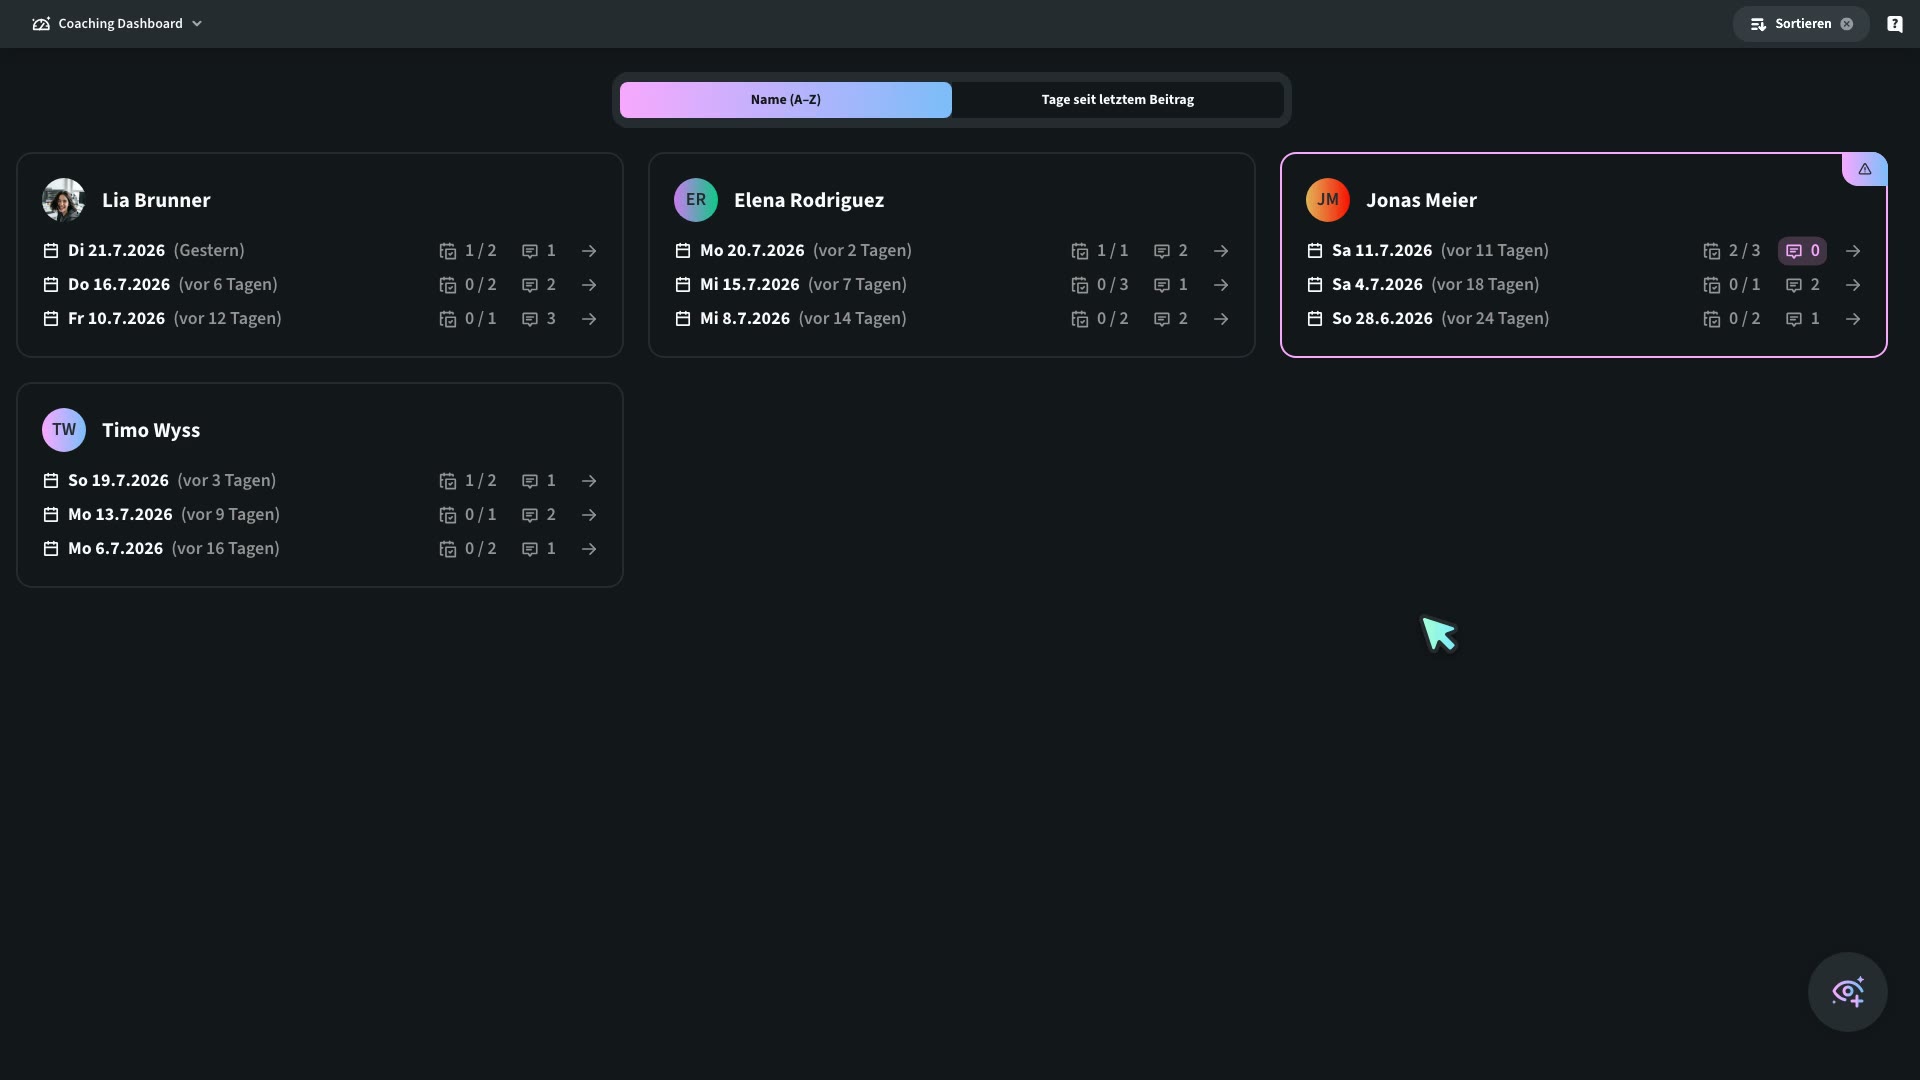Image resolution: width=1920 pixels, height=1080 pixels.
Task: Click highlighted 0 comments badge on Sa 11.7.2026
Action: tap(1802, 251)
